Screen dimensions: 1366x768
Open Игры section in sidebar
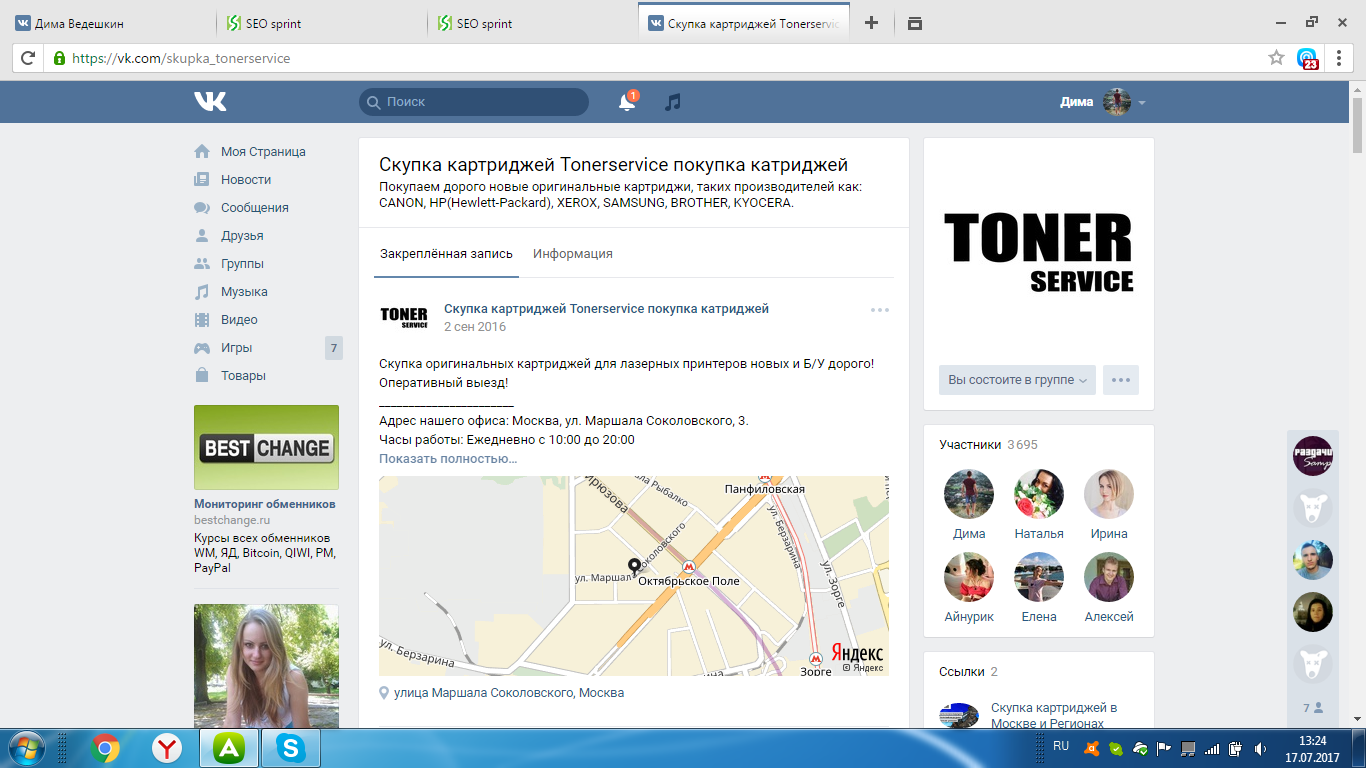click(236, 348)
